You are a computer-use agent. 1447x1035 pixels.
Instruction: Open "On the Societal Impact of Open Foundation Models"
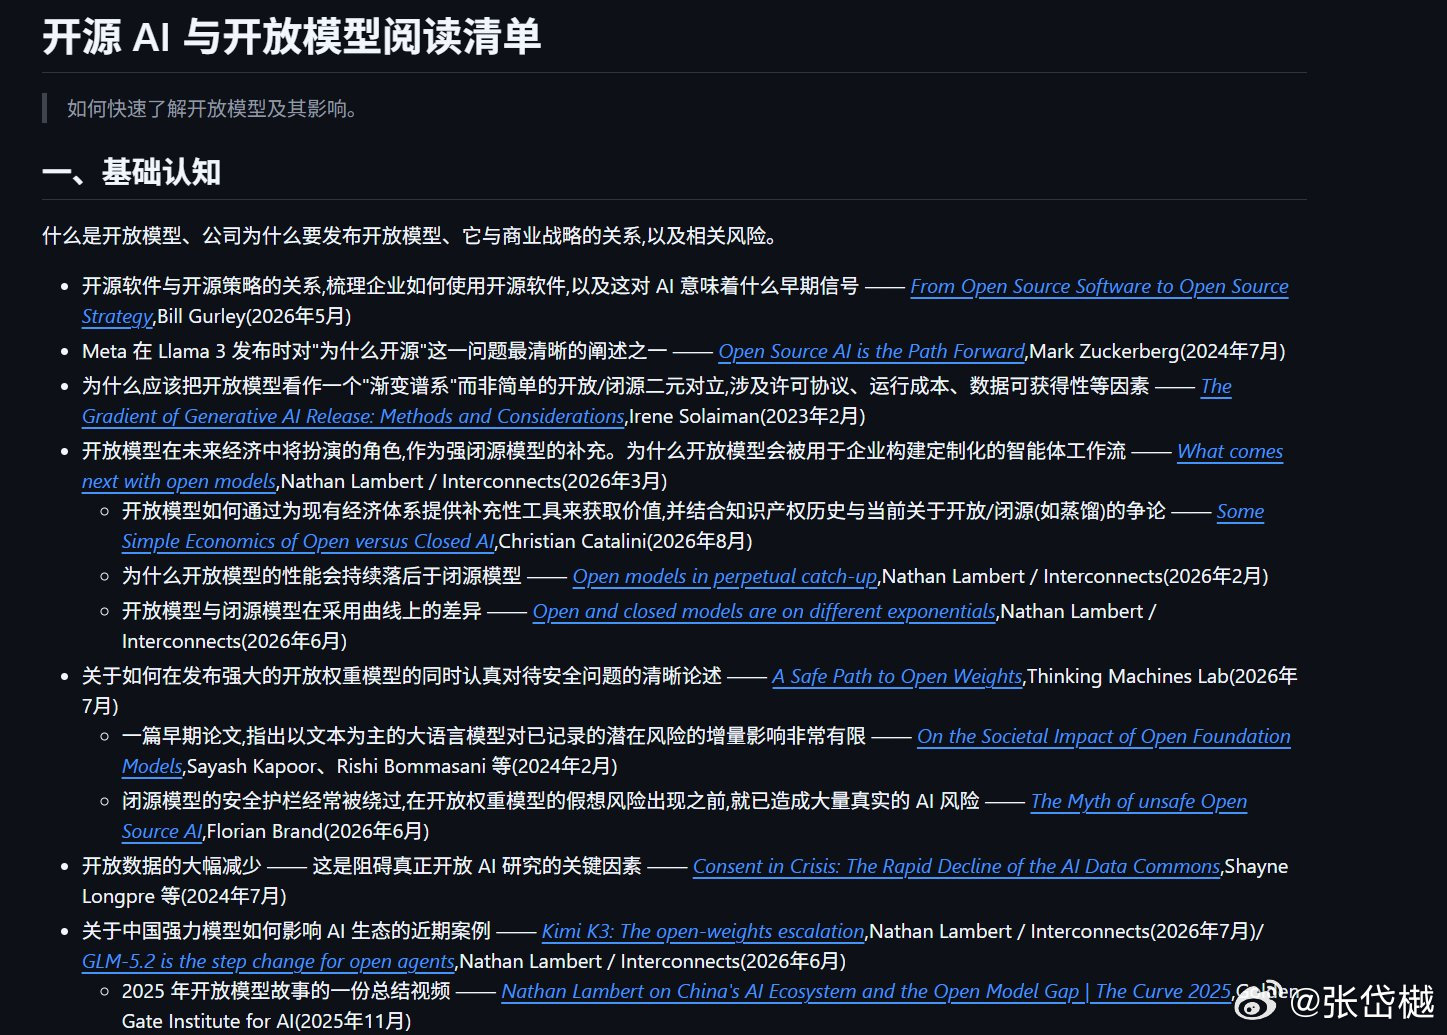(x=1103, y=737)
